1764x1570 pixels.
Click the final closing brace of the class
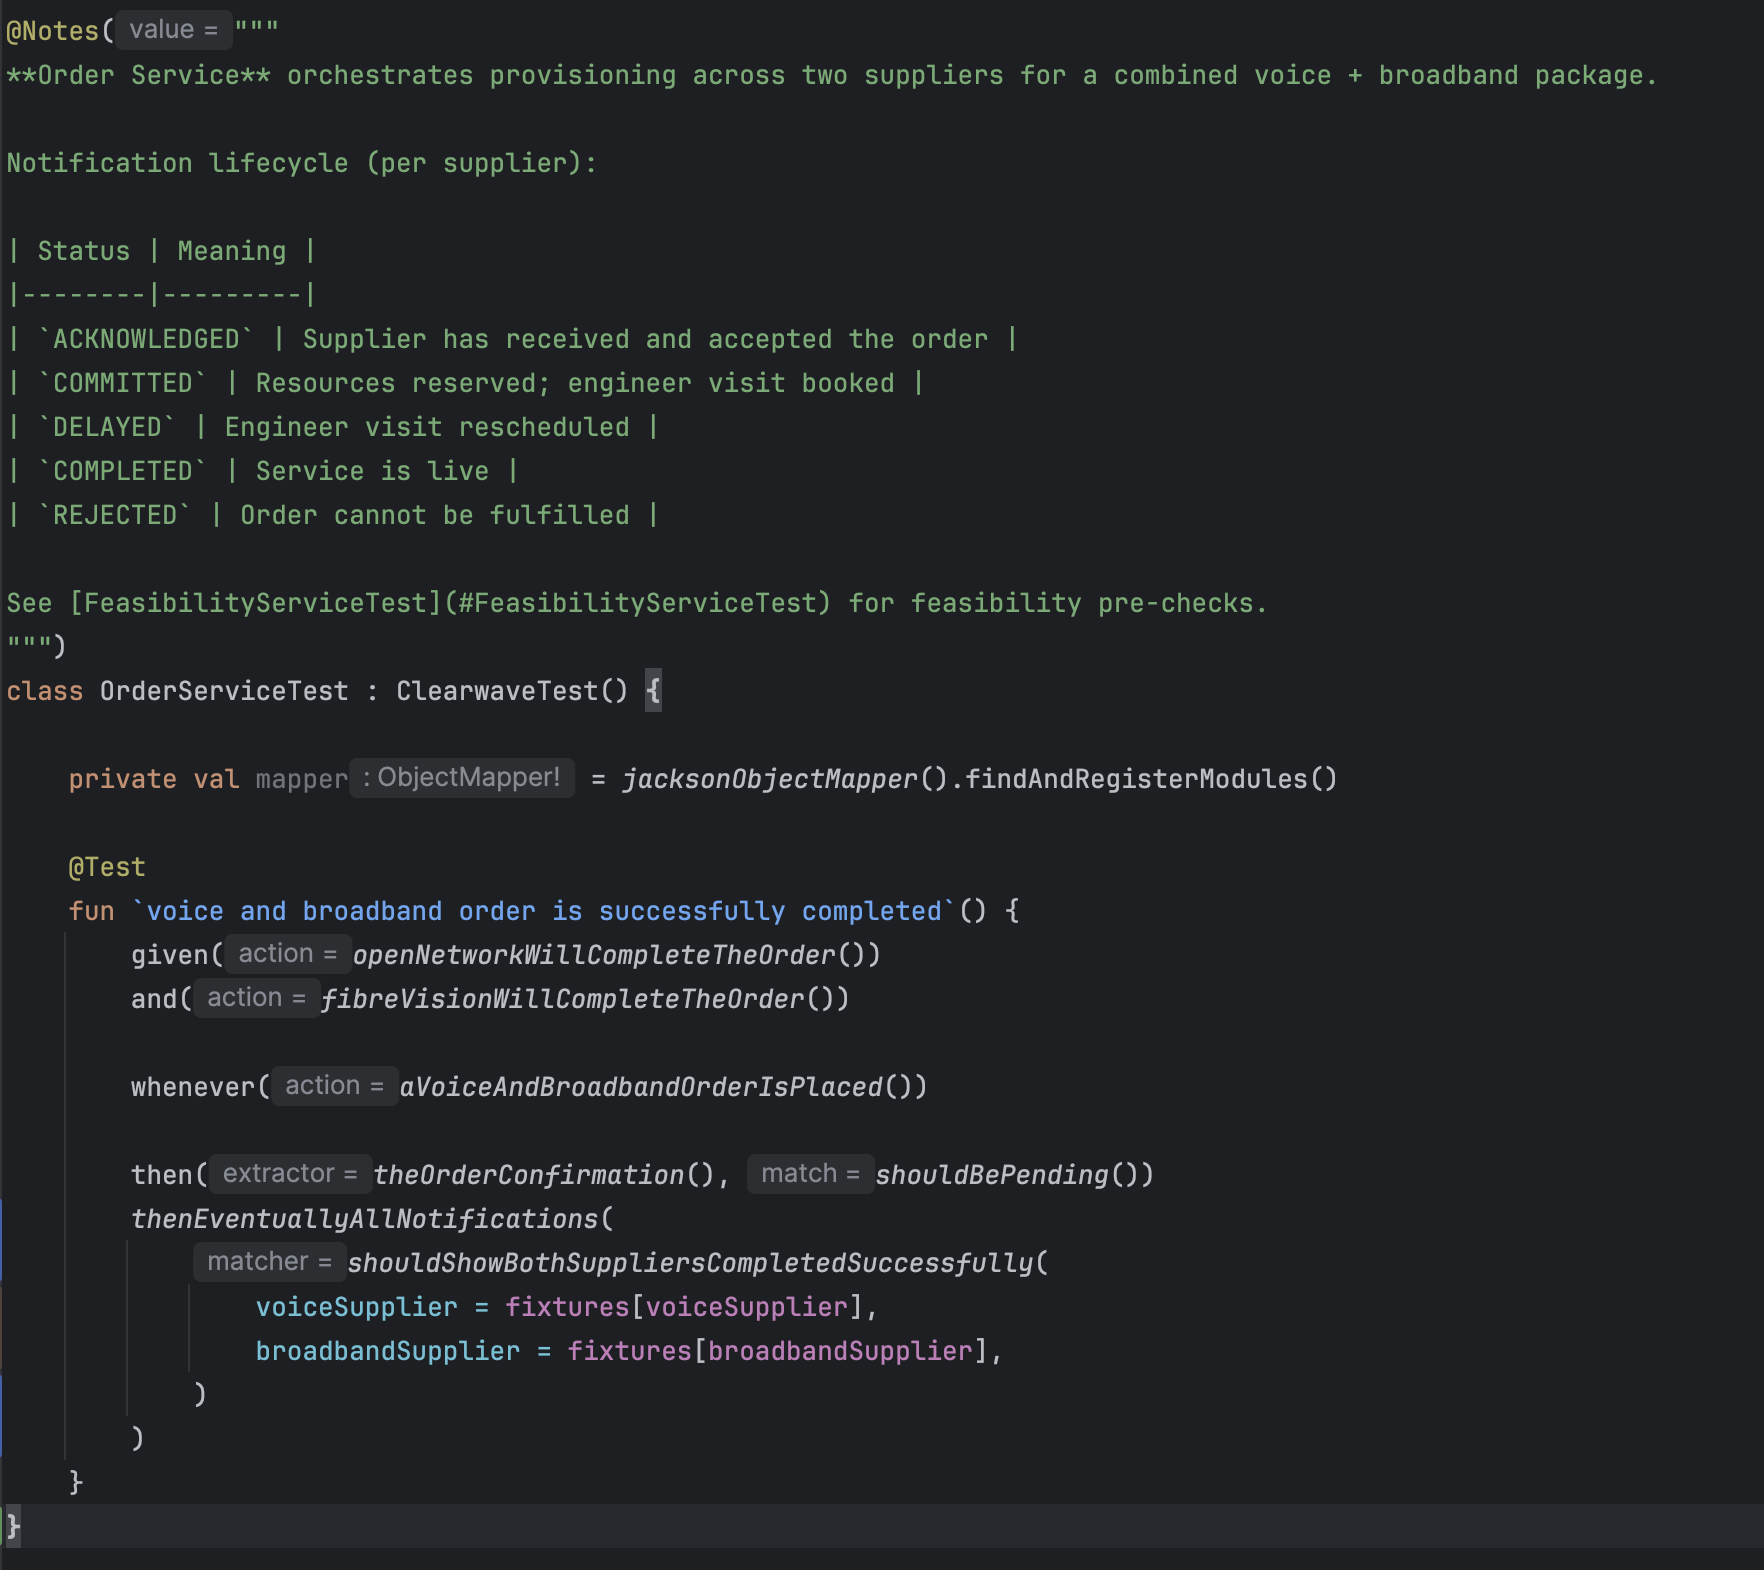tap(13, 1526)
